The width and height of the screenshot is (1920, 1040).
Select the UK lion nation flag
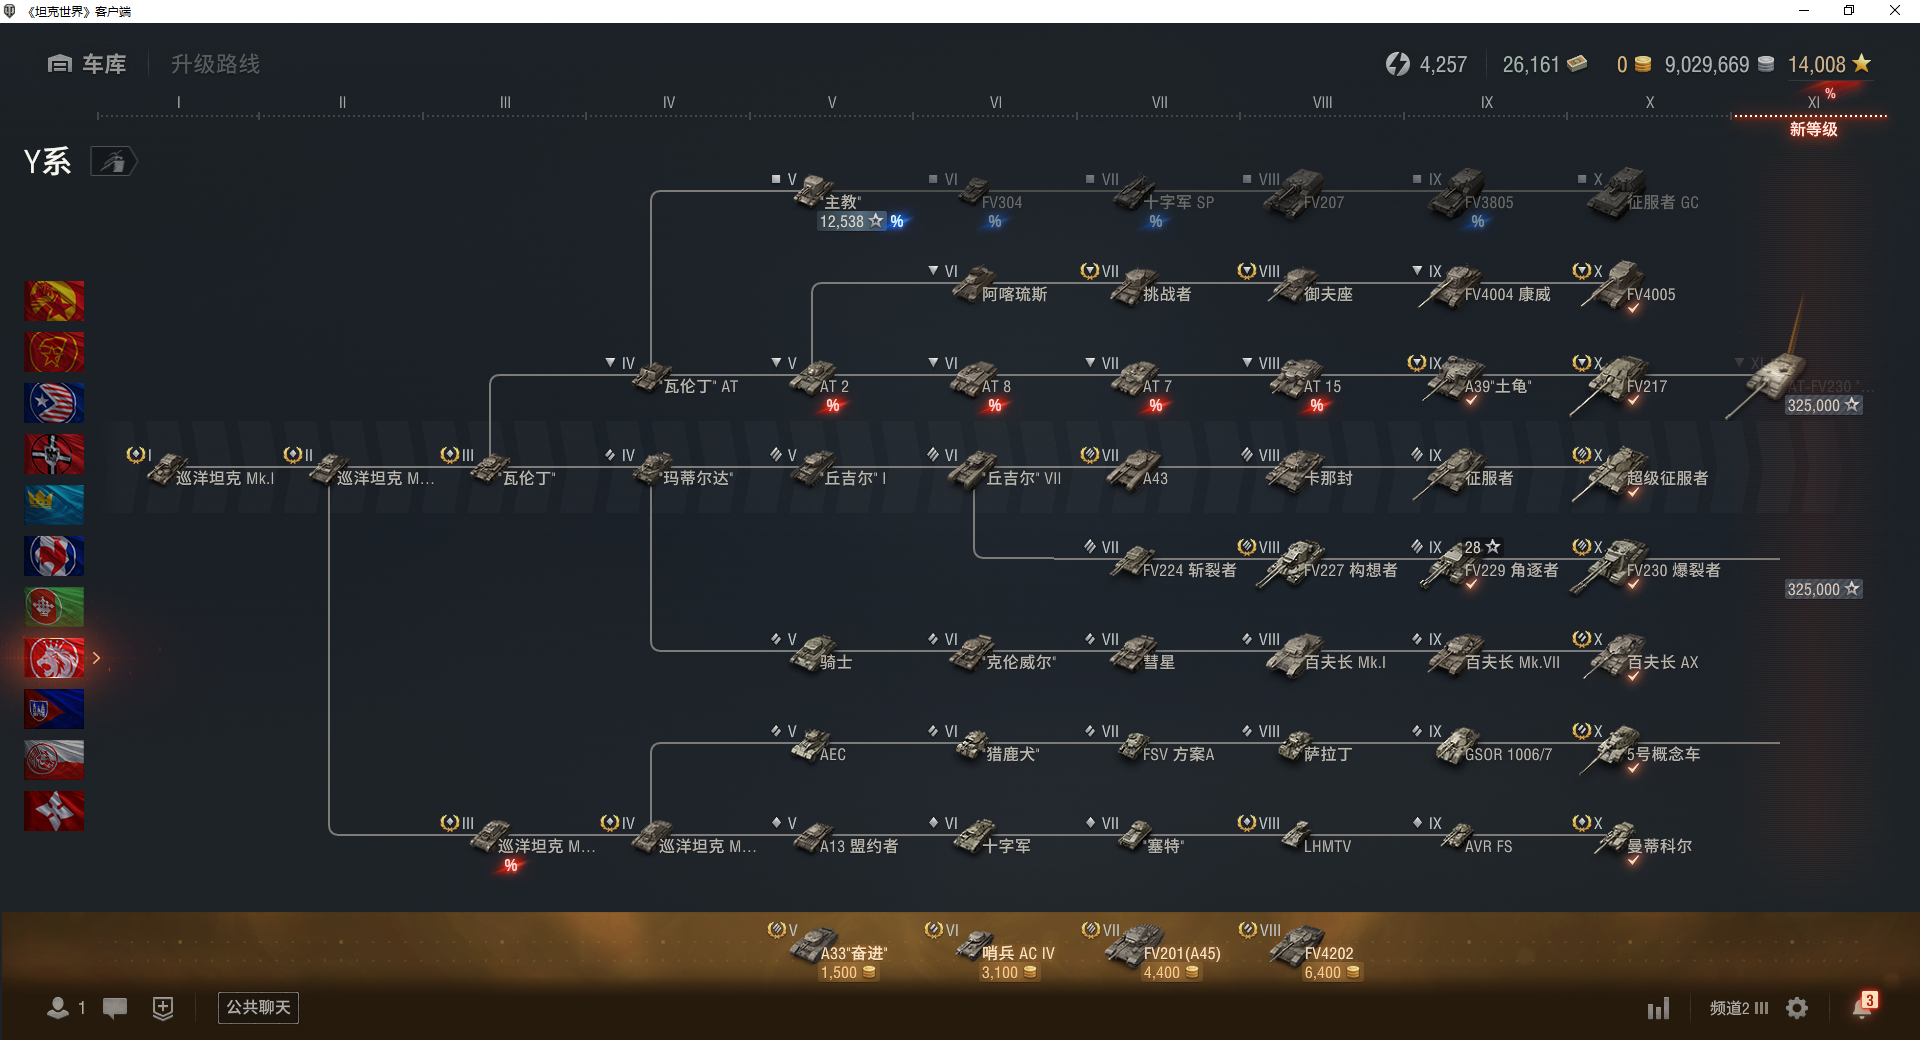pos(54,658)
